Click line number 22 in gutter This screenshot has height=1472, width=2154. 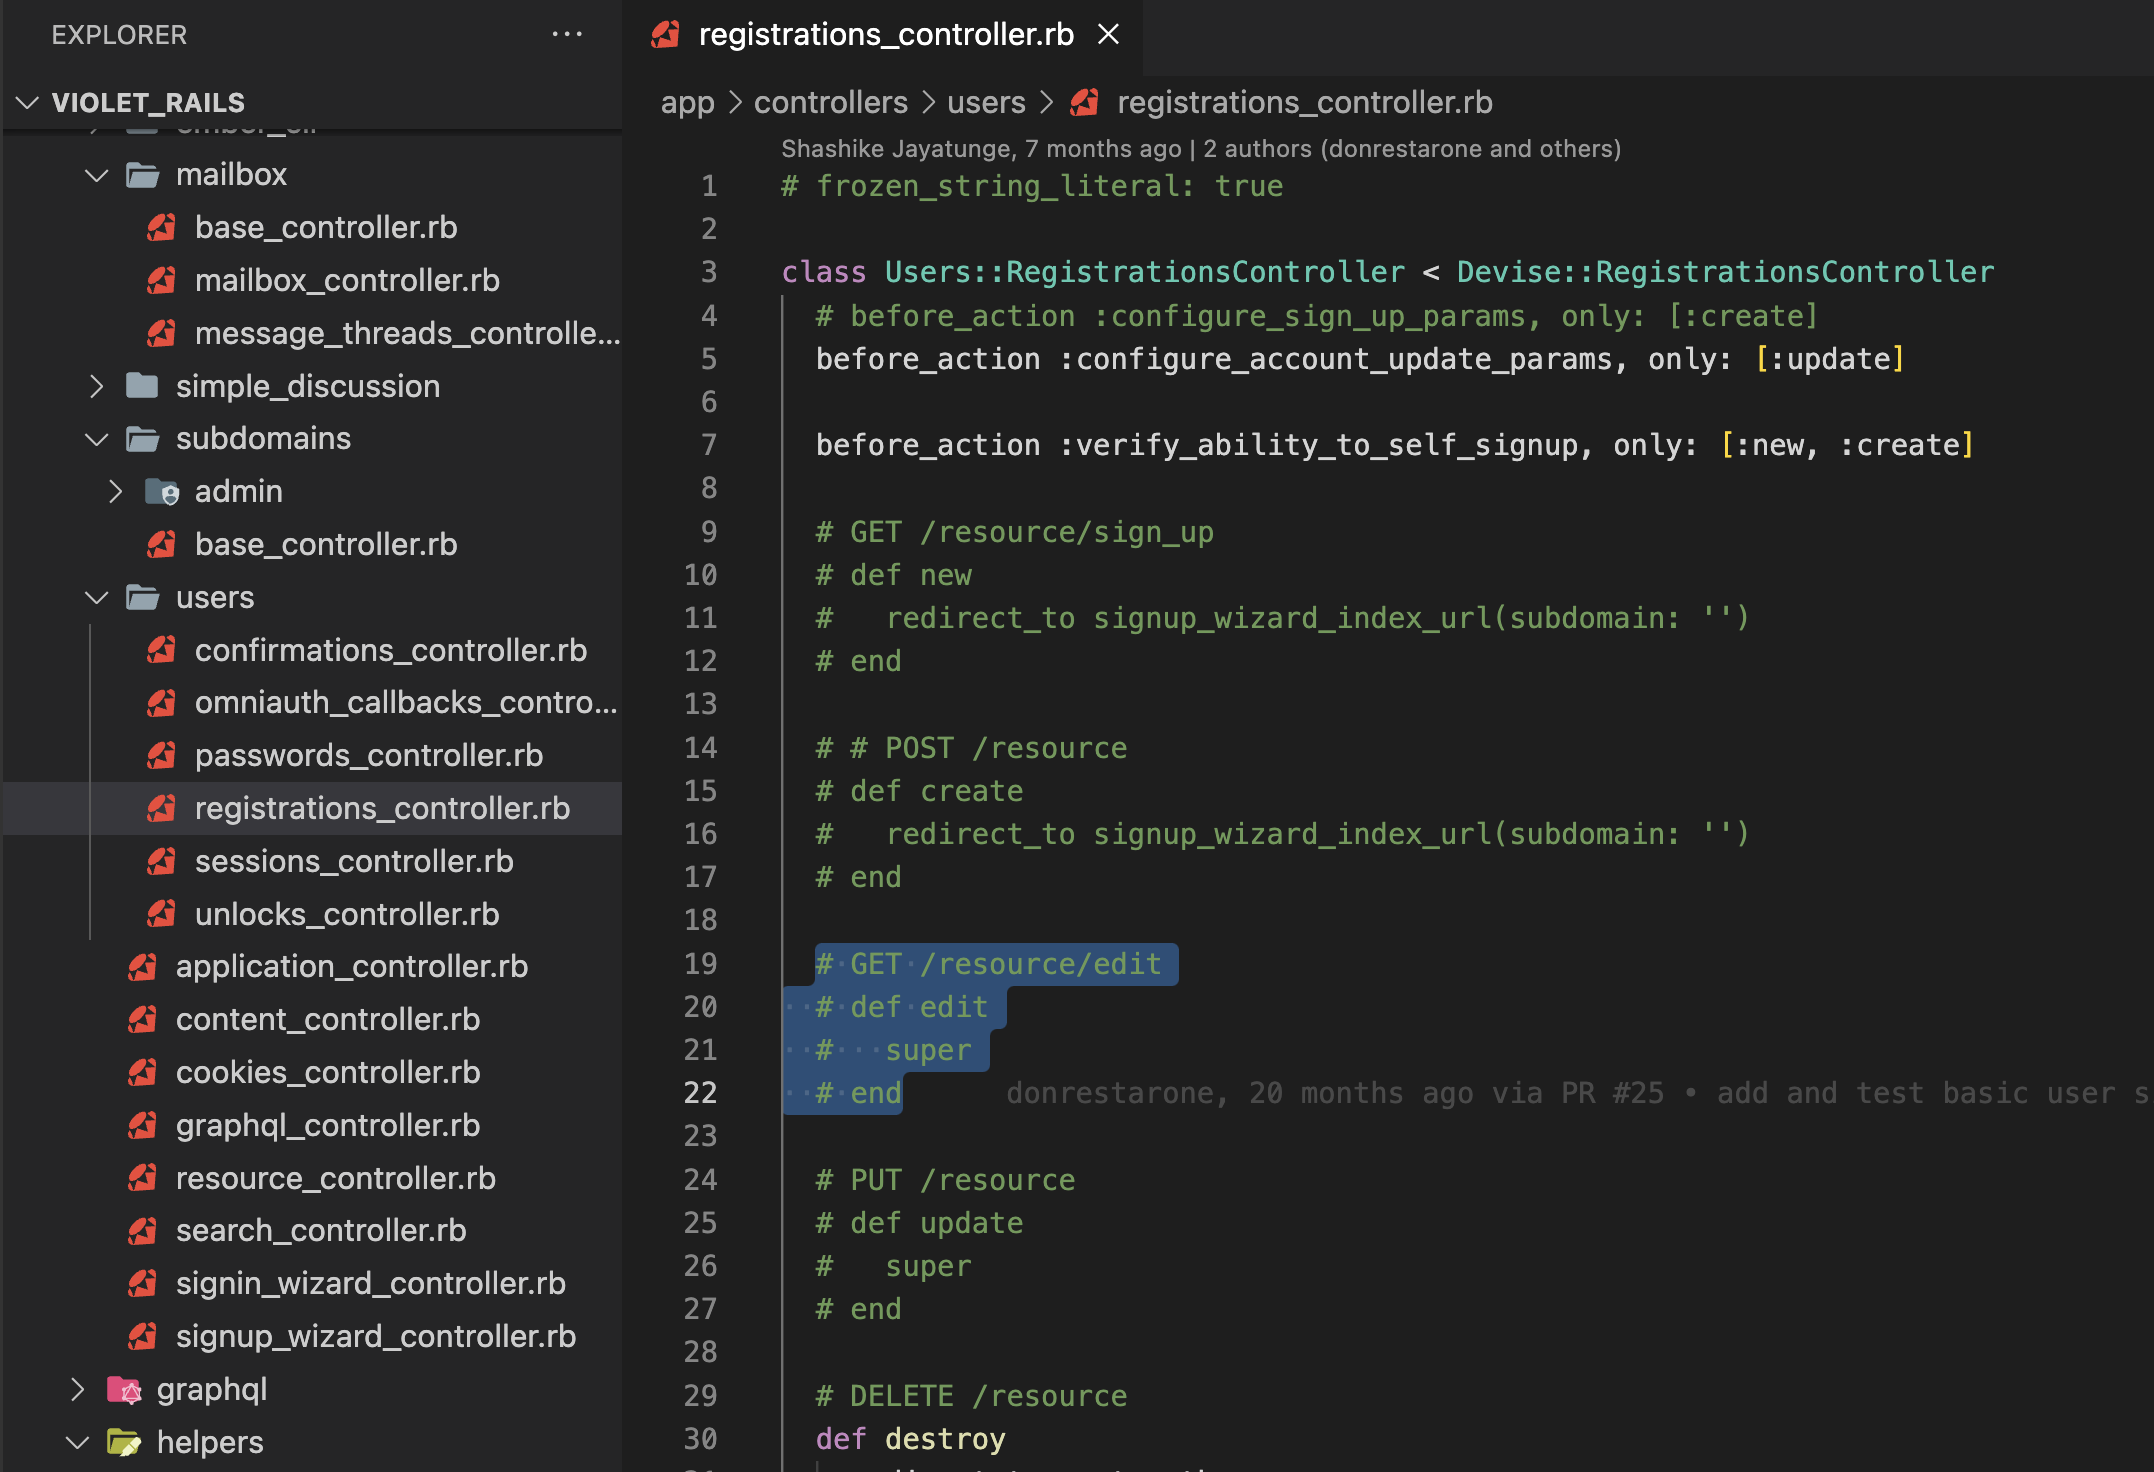point(700,1093)
